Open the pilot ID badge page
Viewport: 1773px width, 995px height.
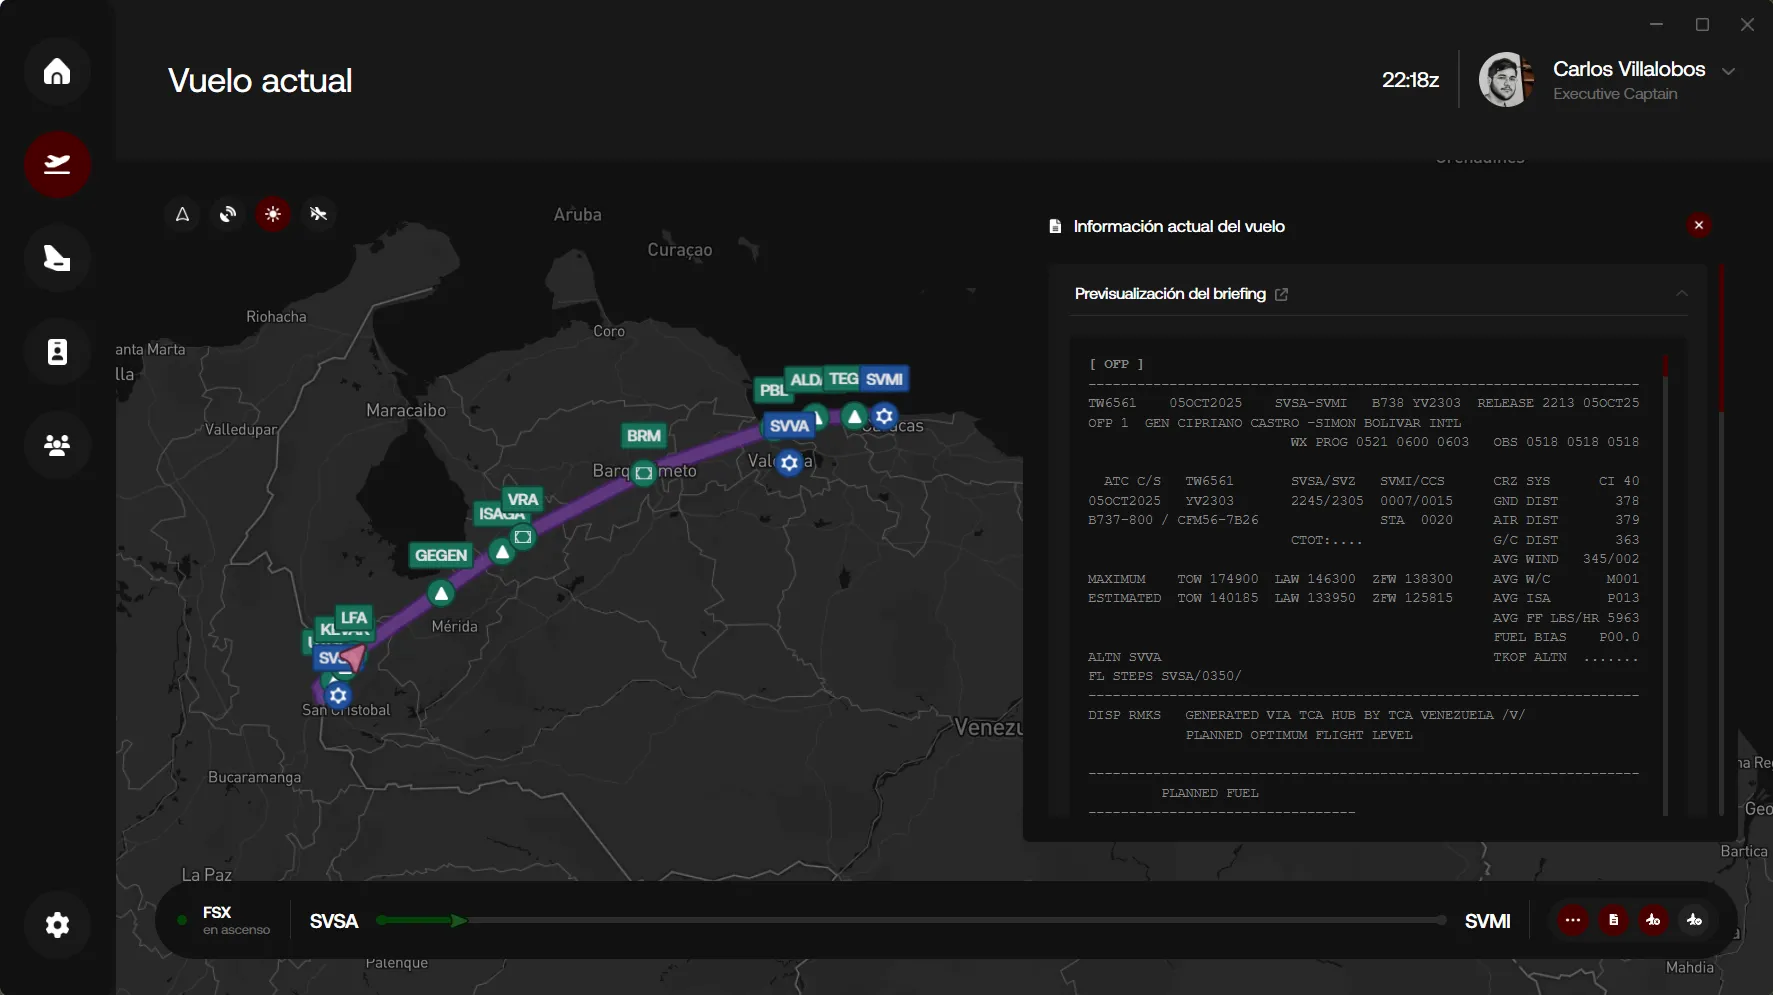coord(57,352)
